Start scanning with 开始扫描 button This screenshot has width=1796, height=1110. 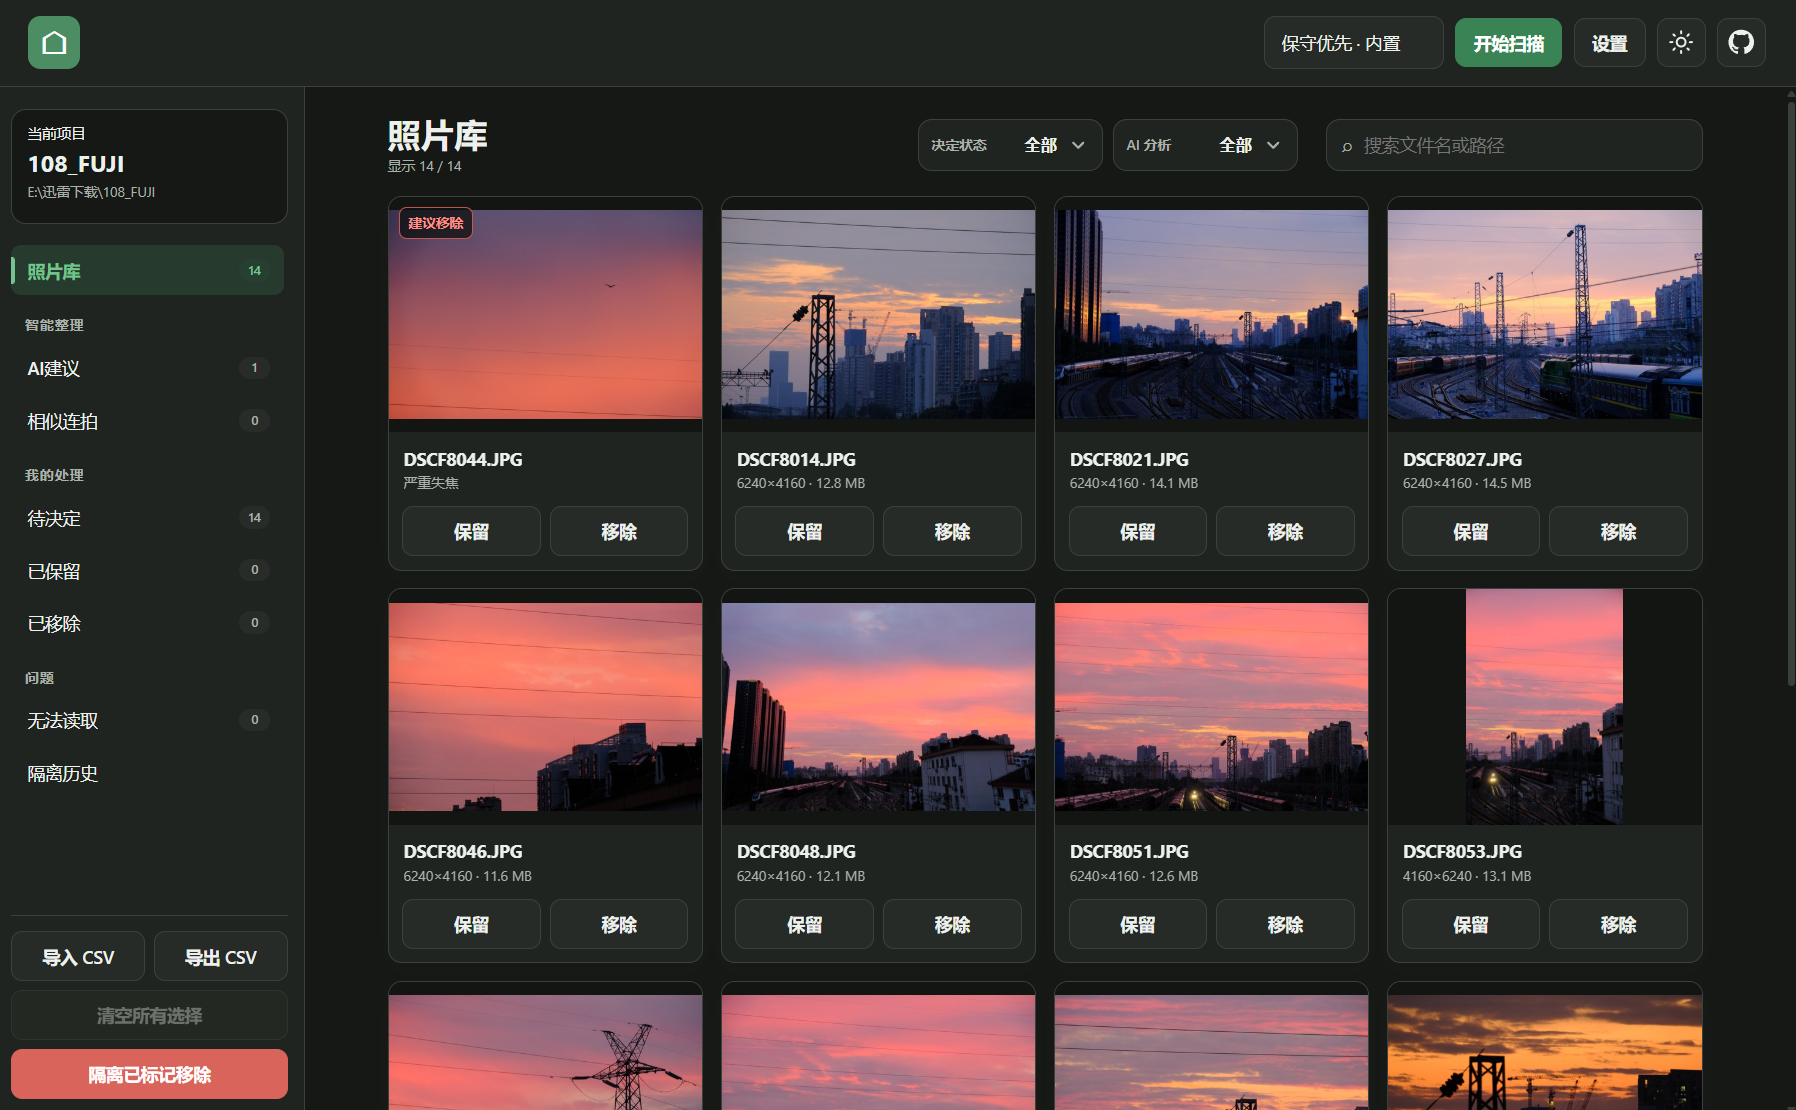click(1508, 43)
